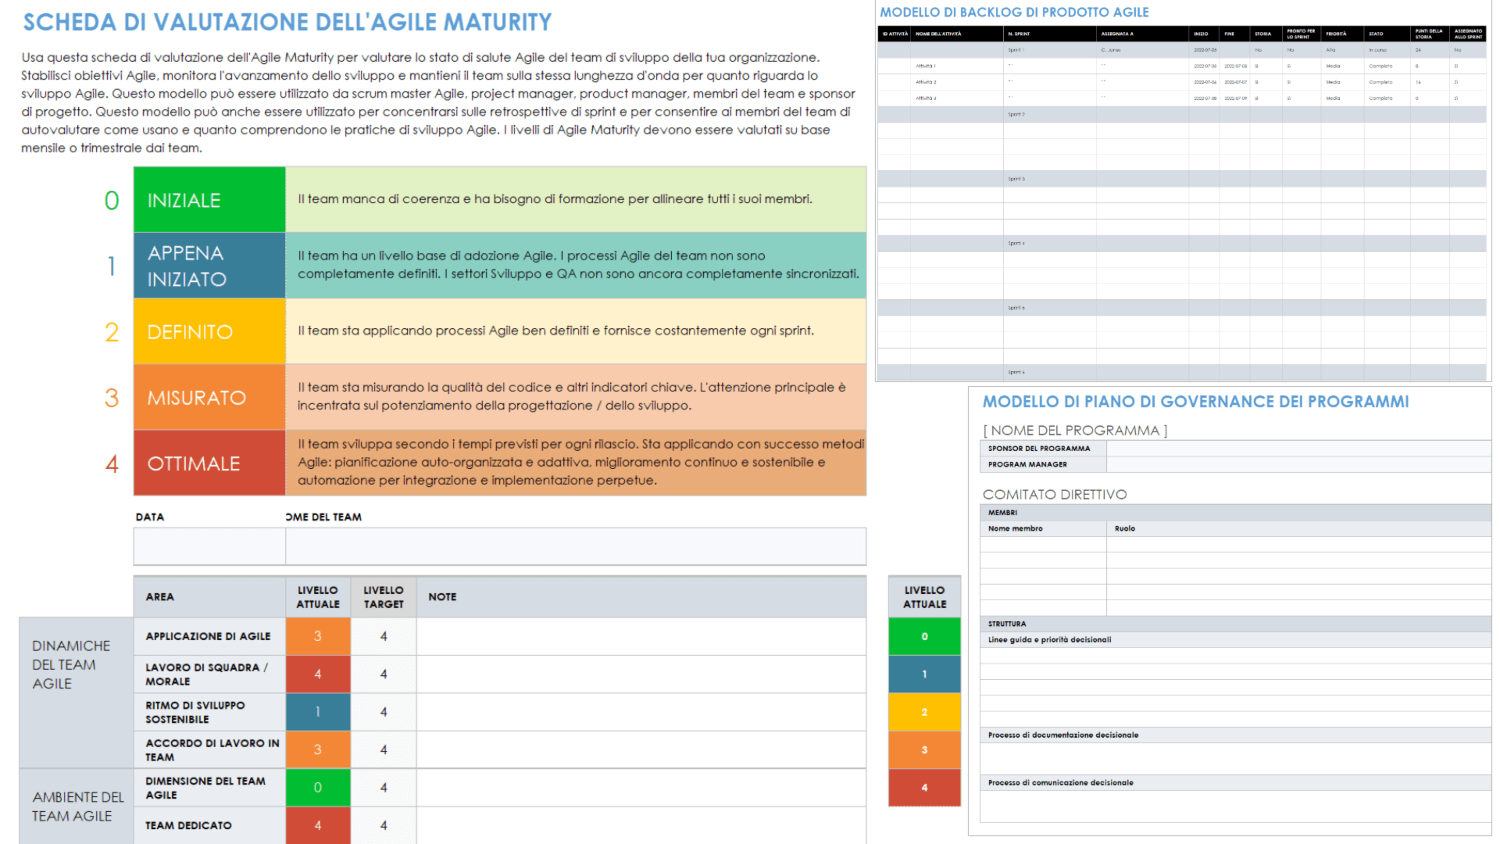Select the orange MISURATO level cell
Viewport: 1500px width, 844px height.
209,398
